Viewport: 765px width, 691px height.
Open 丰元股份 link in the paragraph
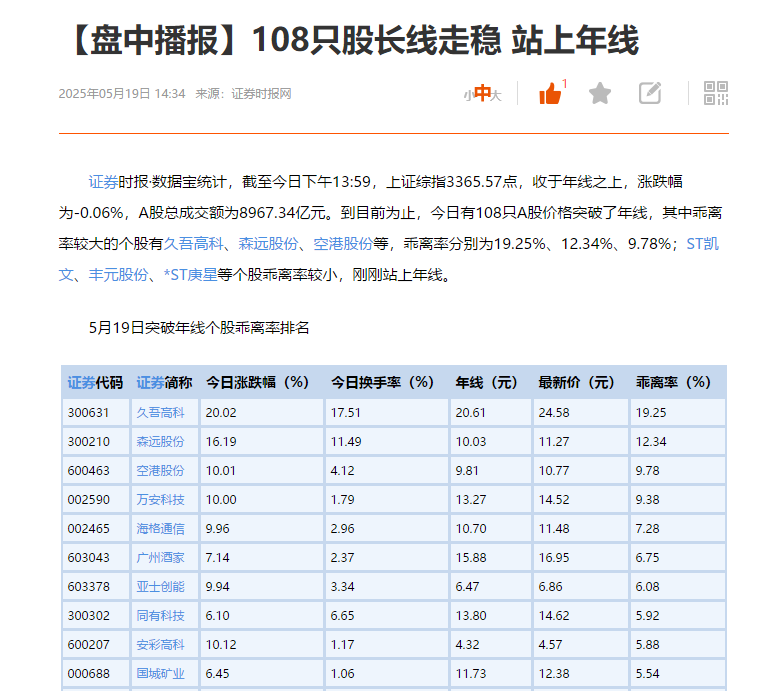tap(118, 275)
